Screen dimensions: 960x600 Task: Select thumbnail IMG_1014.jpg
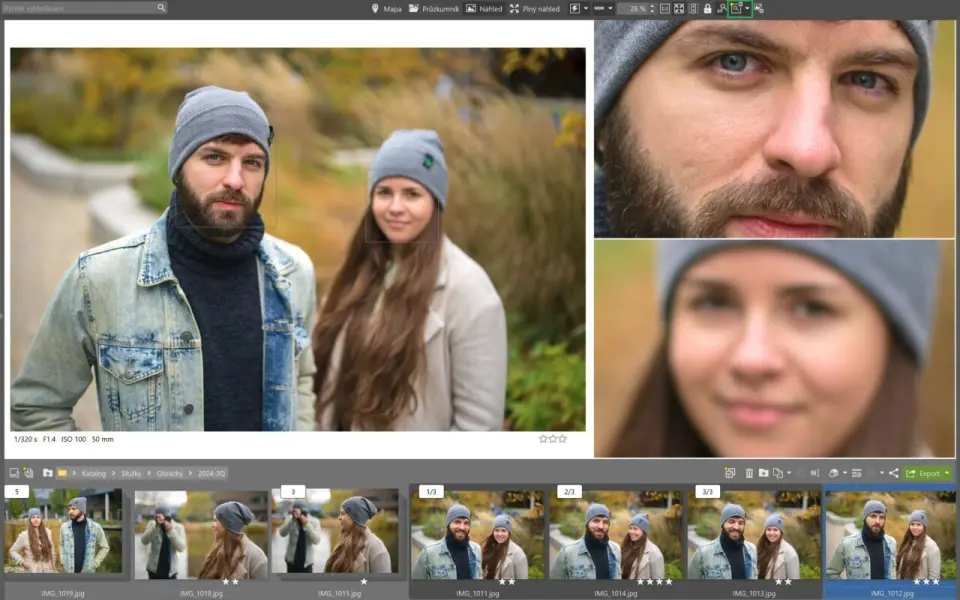click(615, 535)
